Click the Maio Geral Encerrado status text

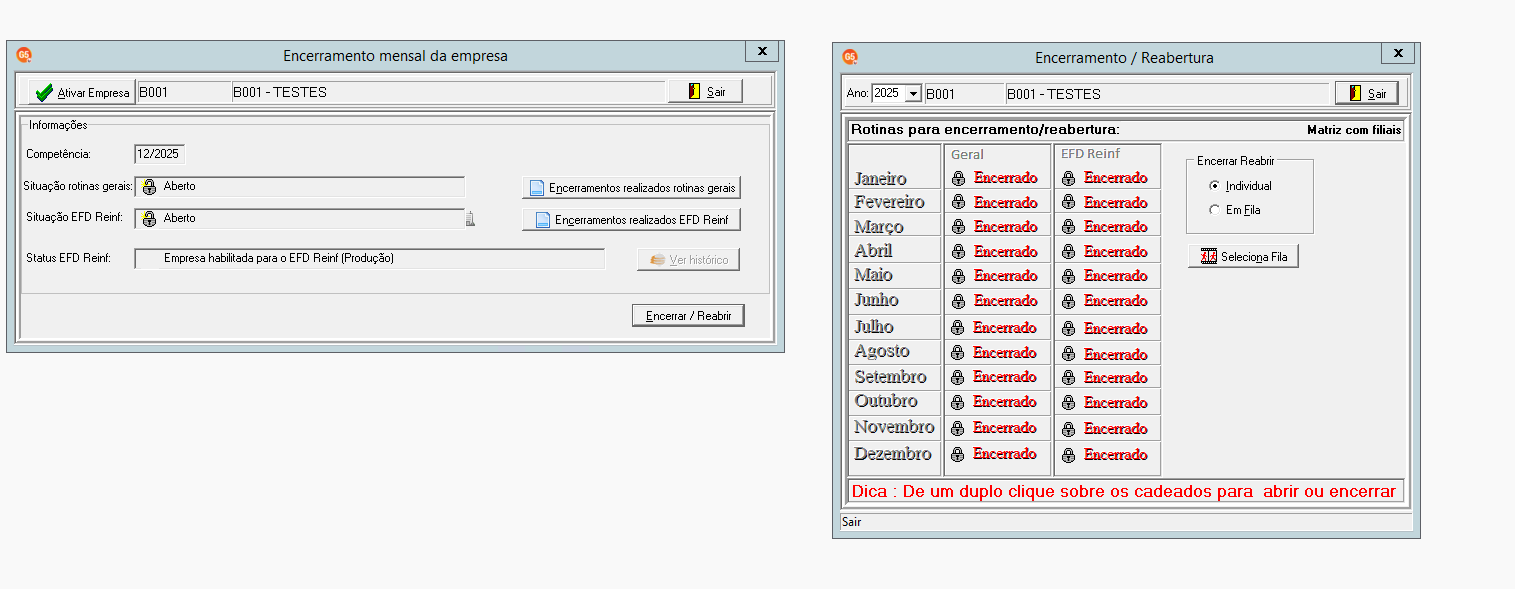[1005, 276]
